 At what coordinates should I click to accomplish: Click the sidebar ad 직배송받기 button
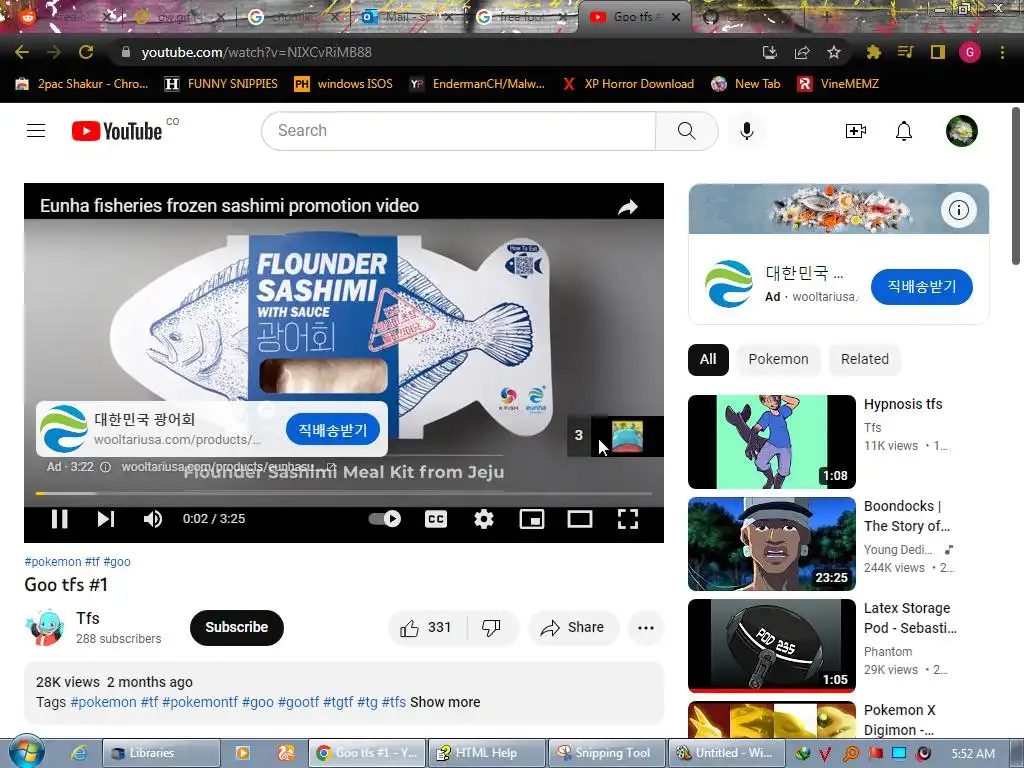click(x=921, y=286)
